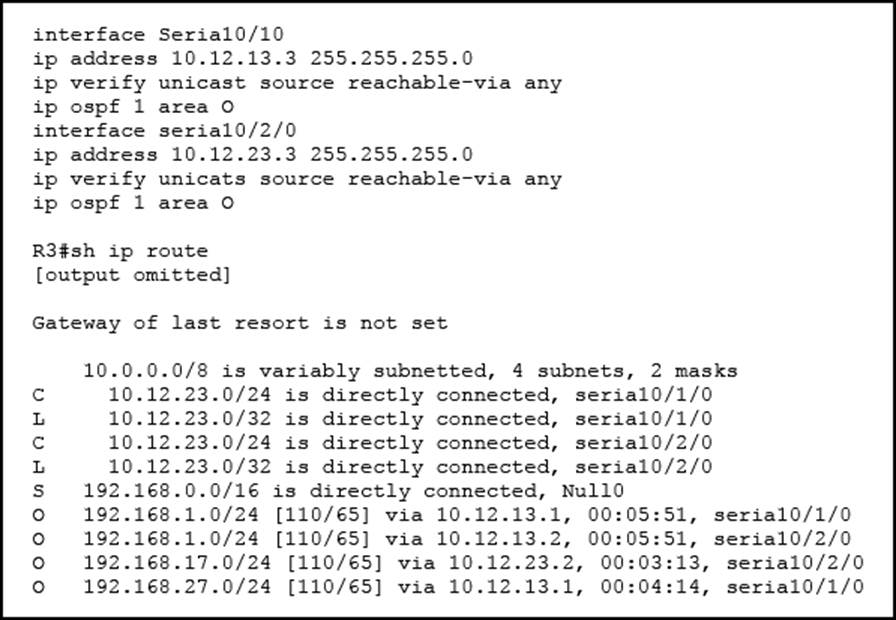Click the "S" static route code letter
The image size is (896, 620).
[x=38, y=491]
